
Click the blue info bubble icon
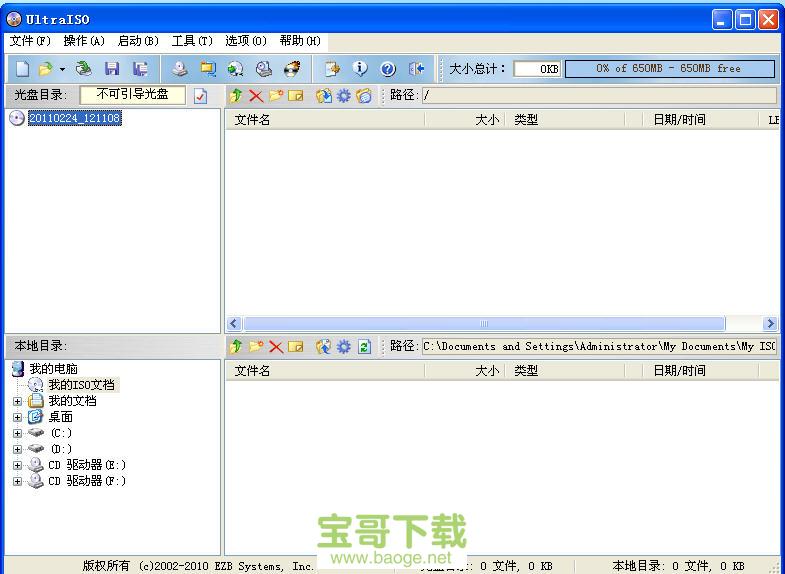tap(360, 69)
